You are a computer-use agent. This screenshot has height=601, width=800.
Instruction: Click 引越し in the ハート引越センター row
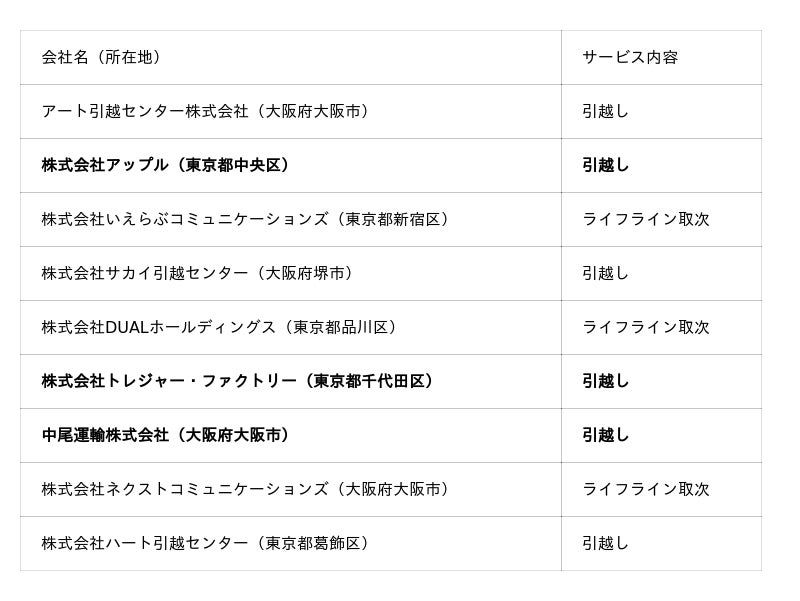pos(605,544)
